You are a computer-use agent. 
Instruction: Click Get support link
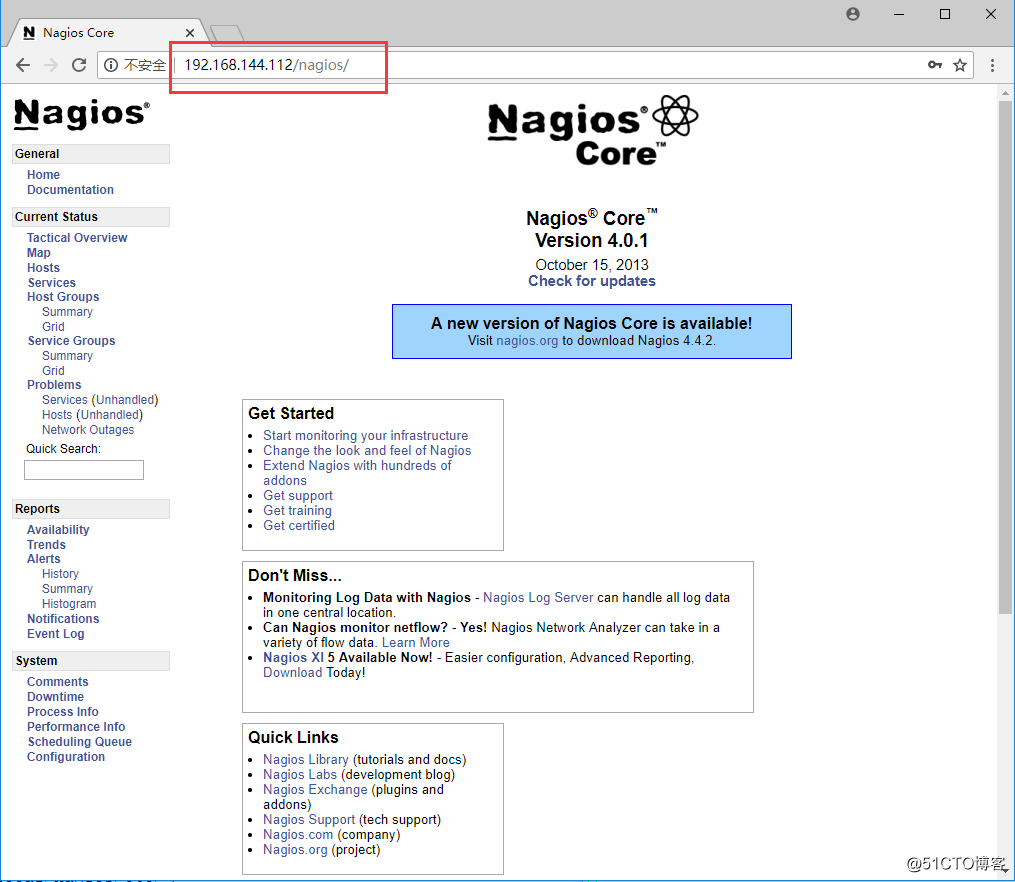(298, 495)
